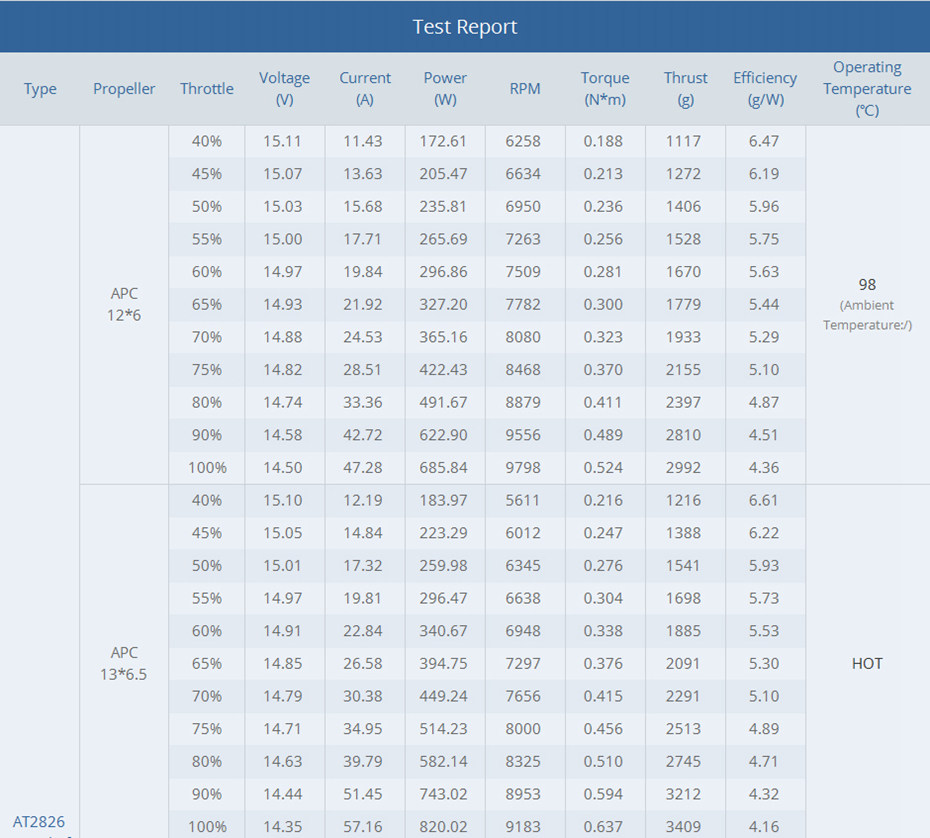This screenshot has height=838, width=930.
Task: Select the APC 13*6.5 propeller cell
Action: pyautogui.click(x=125, y=663)
